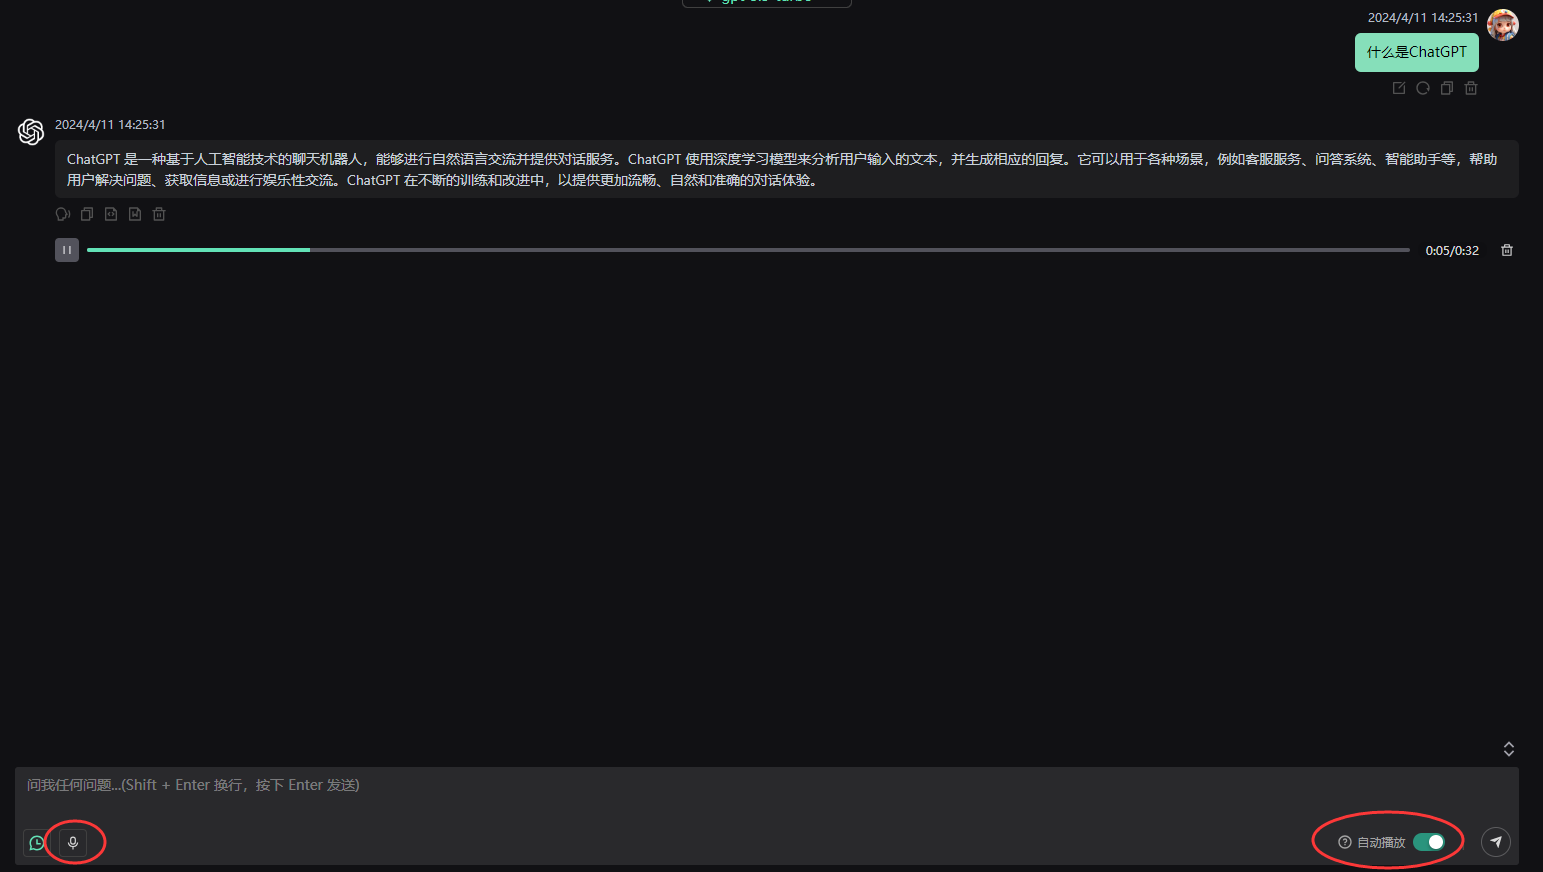The image size is (1543, 872).
Task: Copy the user message 什么是ChatGPT
Action: coord(1447,88)
